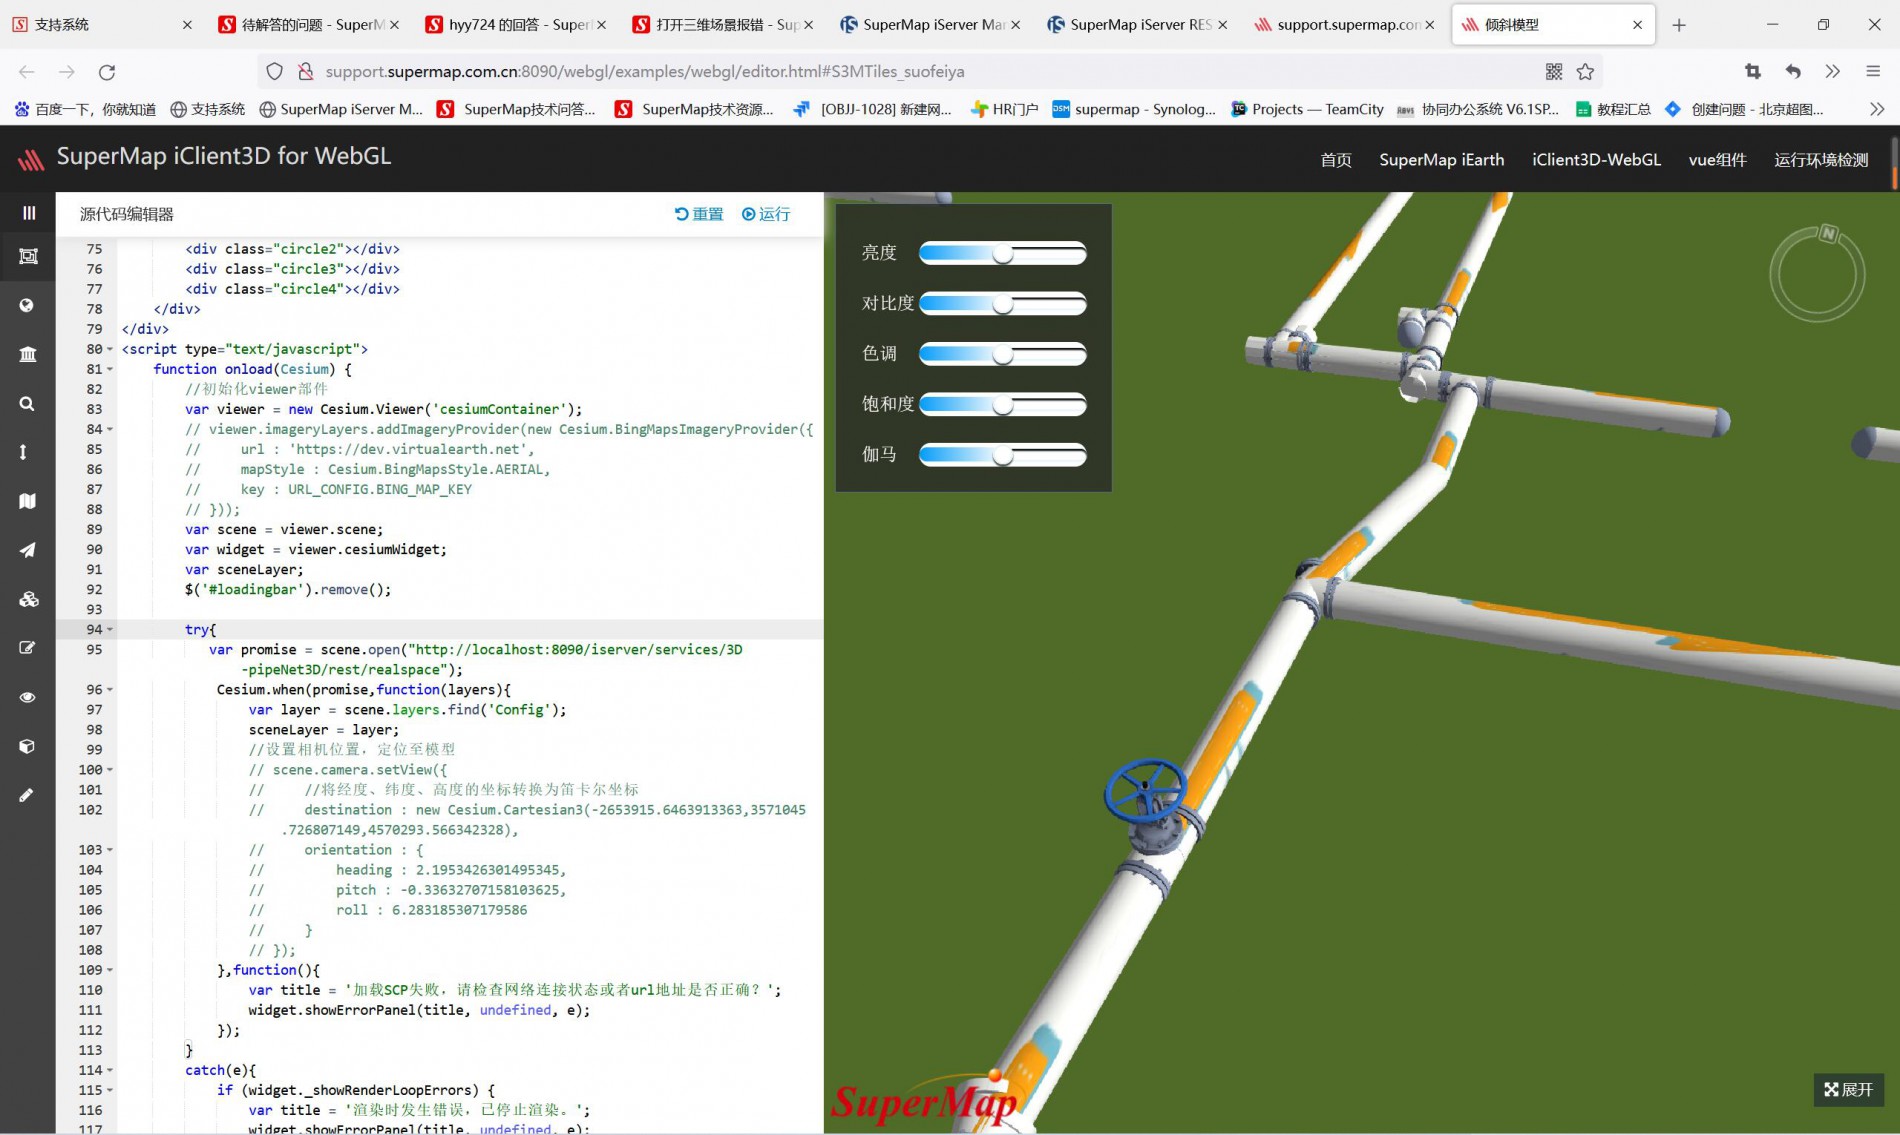
Task: Fold the commented block at line 84
Action: pos(110,429)
